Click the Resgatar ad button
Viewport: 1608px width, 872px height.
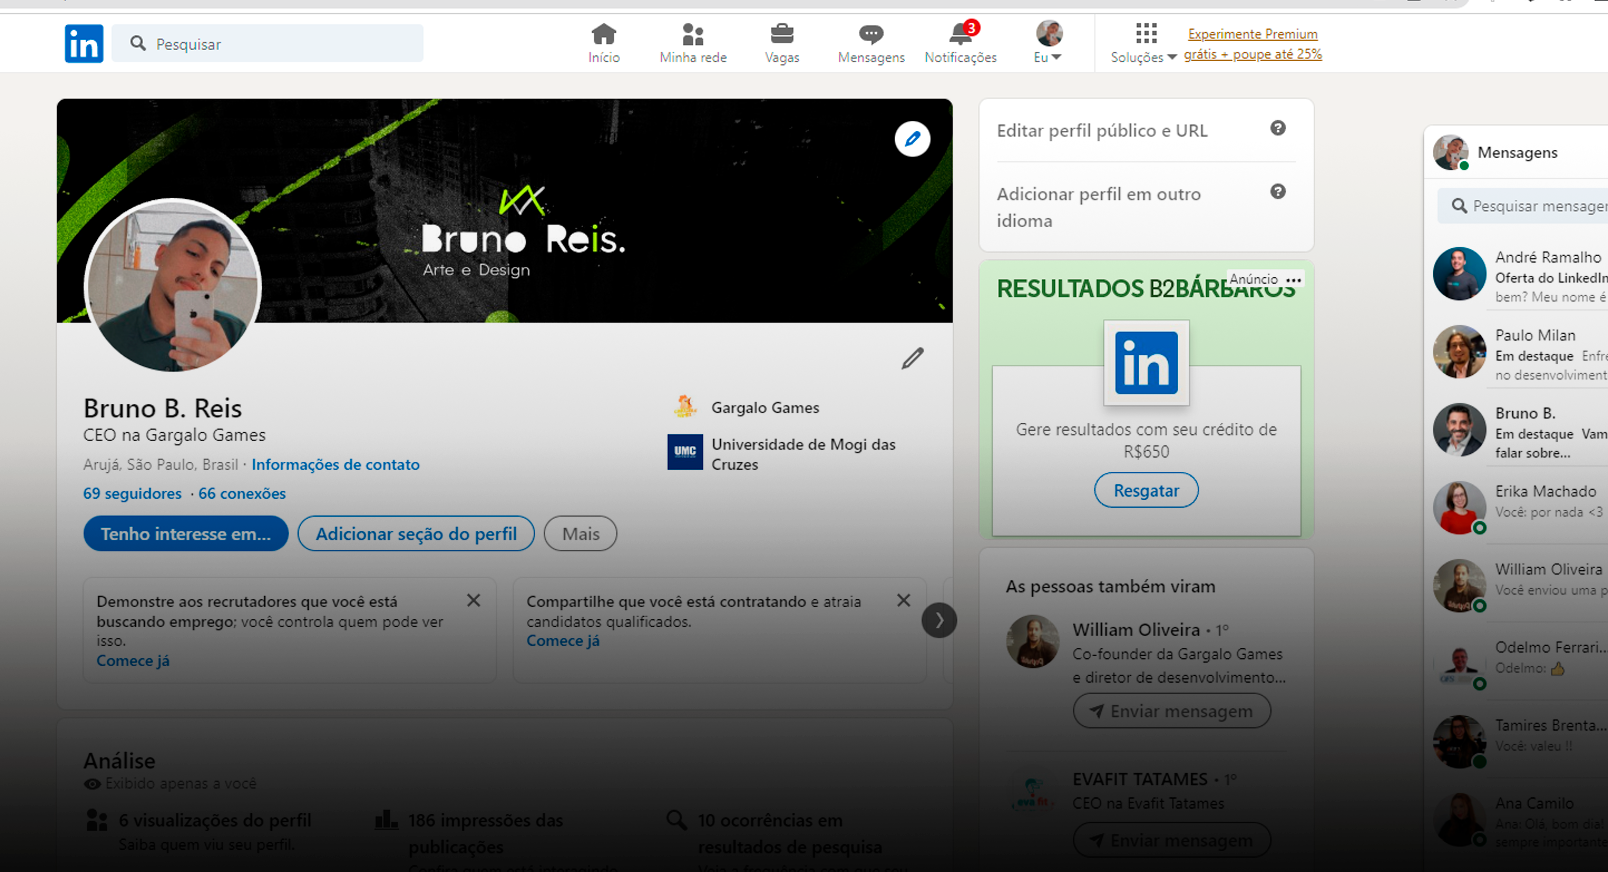[x=1146, y=491]
